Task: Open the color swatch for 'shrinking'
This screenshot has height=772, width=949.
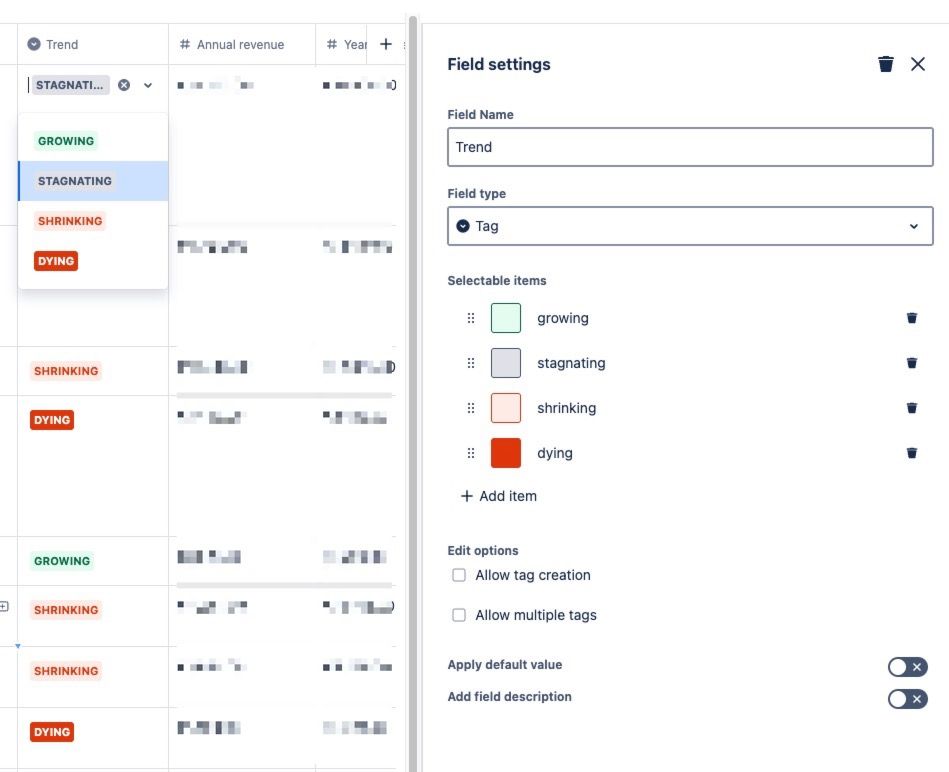Action: click(506, 408)
